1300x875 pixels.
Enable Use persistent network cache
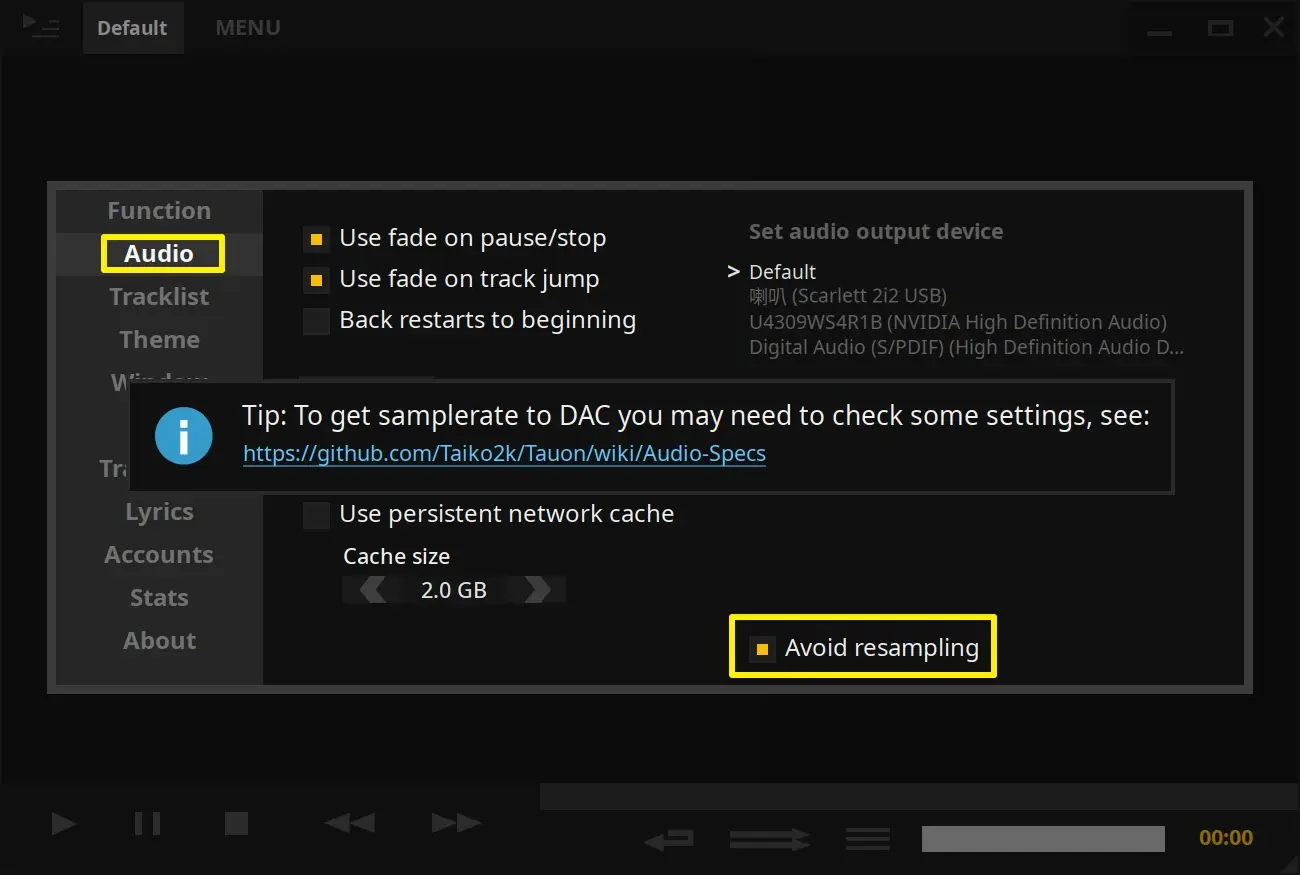316,516
